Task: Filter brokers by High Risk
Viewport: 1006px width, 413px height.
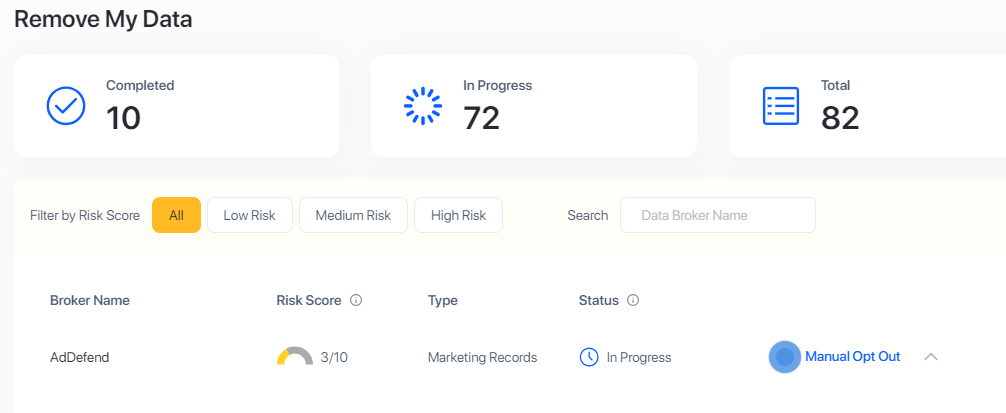Action: click(458, 215)
